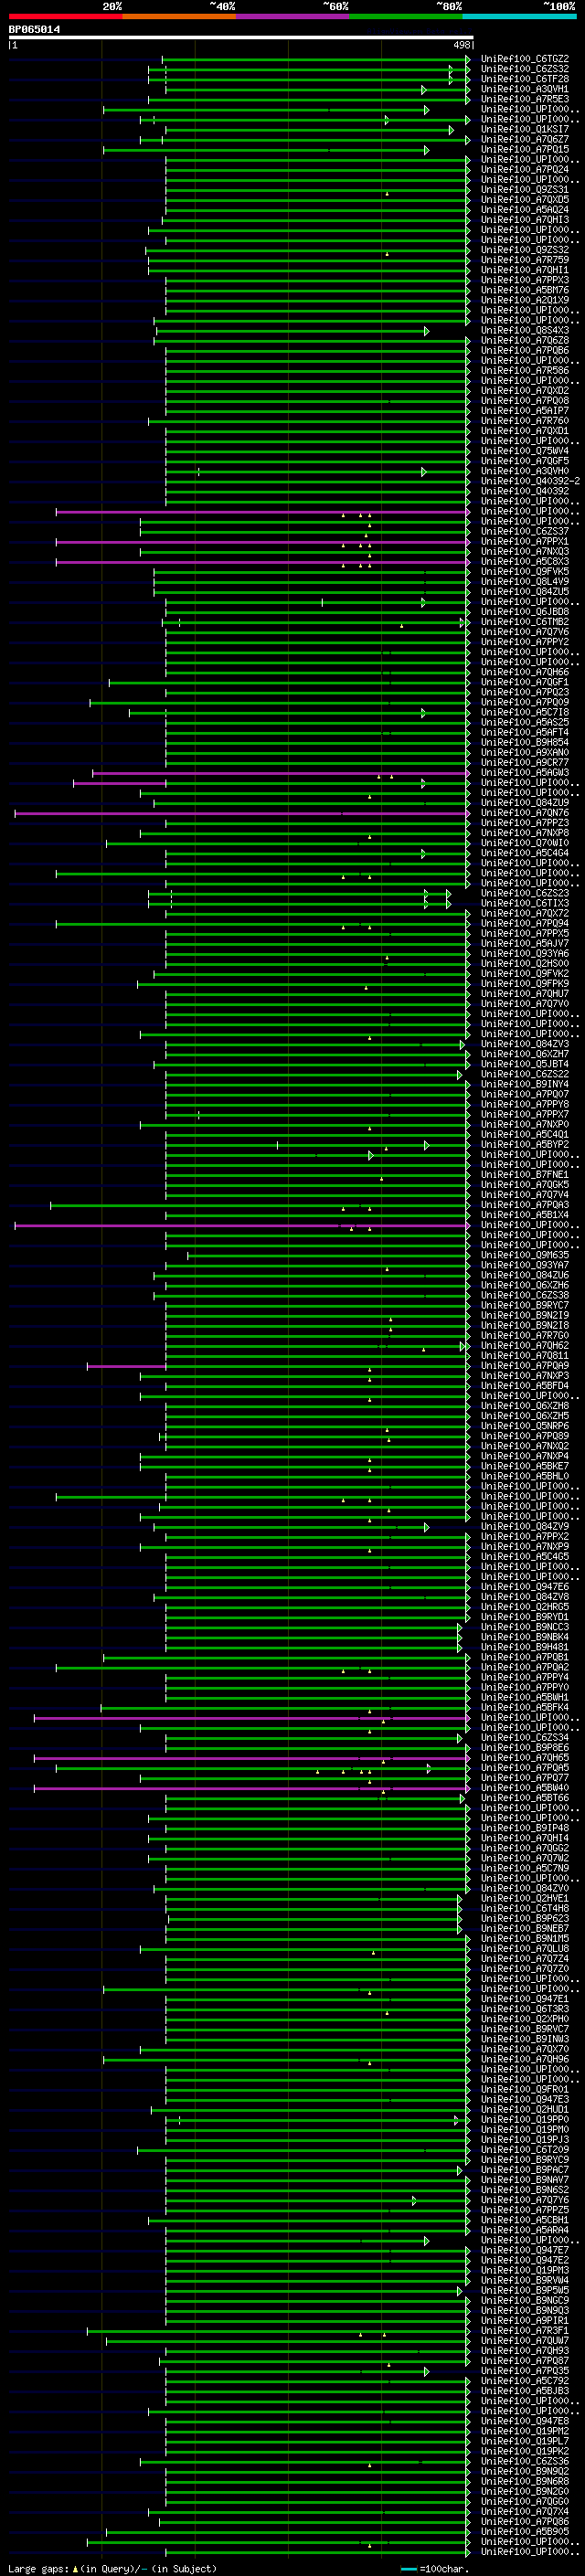
Task: Select hit label UniRef100_Q40392-2
Action: [530, 481]
